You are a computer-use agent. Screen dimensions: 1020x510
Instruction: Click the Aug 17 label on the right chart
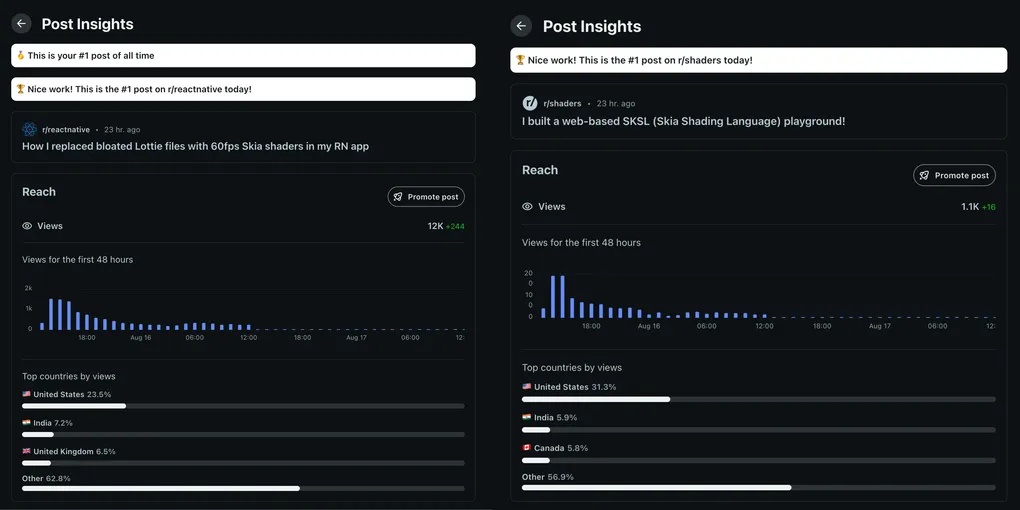(x=879, y=326)
